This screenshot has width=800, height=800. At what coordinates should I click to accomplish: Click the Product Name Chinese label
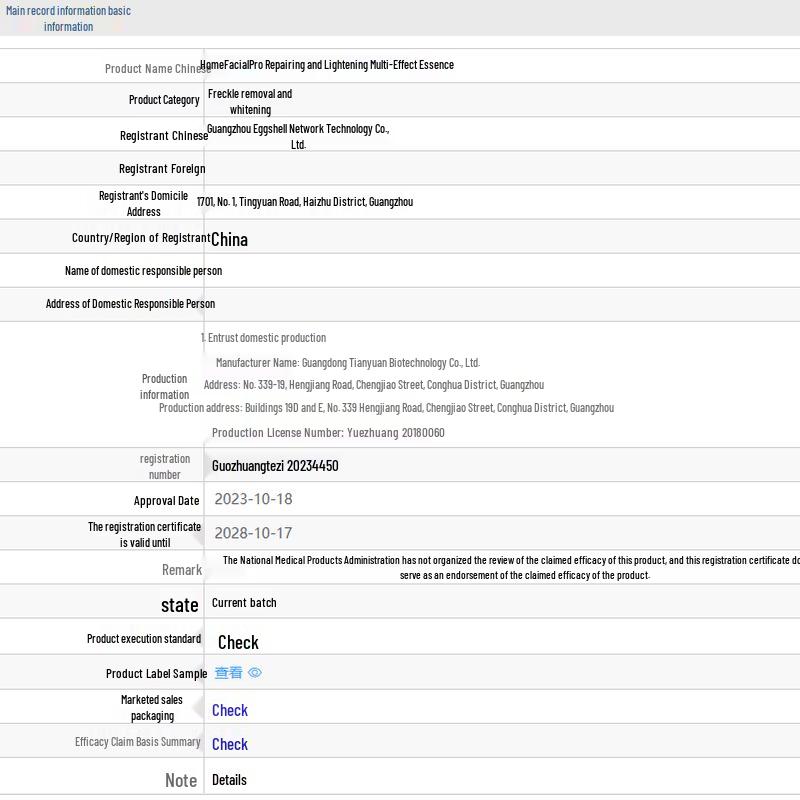click(x=158, y=69)
